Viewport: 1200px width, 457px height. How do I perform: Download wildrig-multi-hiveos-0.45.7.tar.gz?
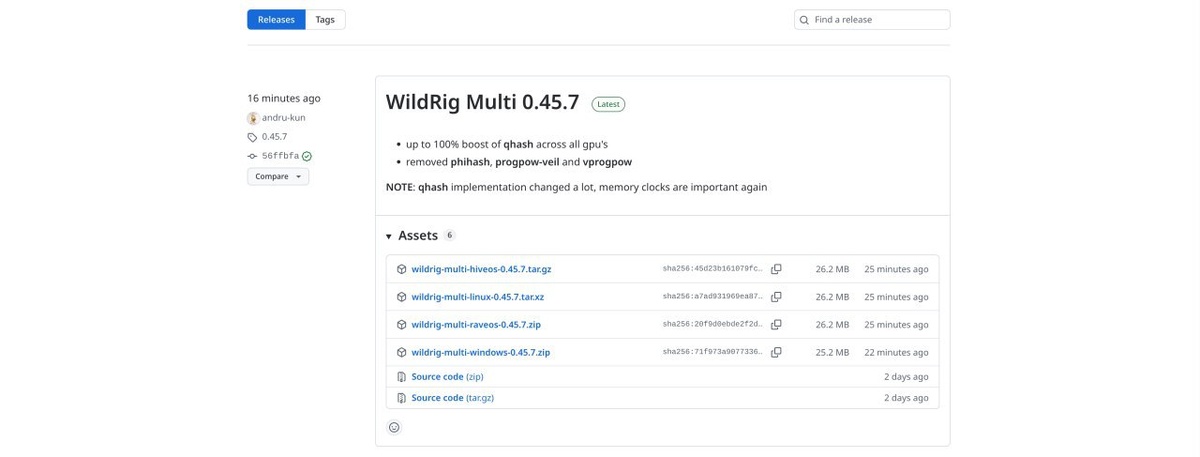tap(481, 269)
